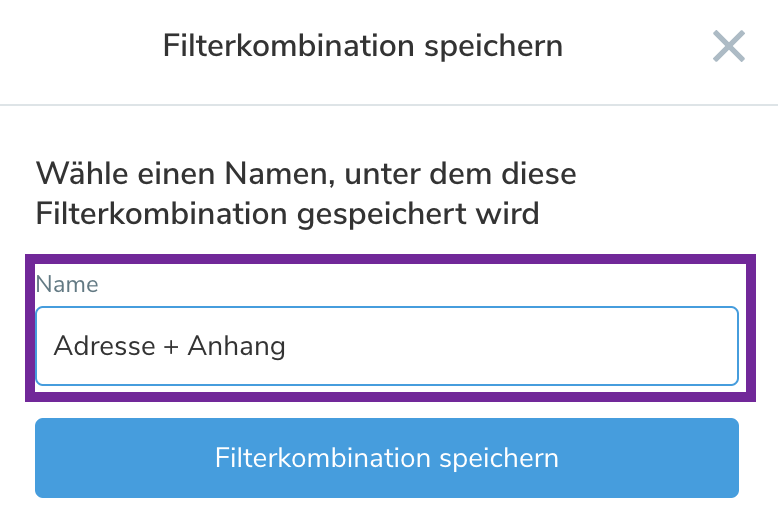Close the Filterkombination speichern dialog
The image size is (778, 526).
click(x=729, y=46)
